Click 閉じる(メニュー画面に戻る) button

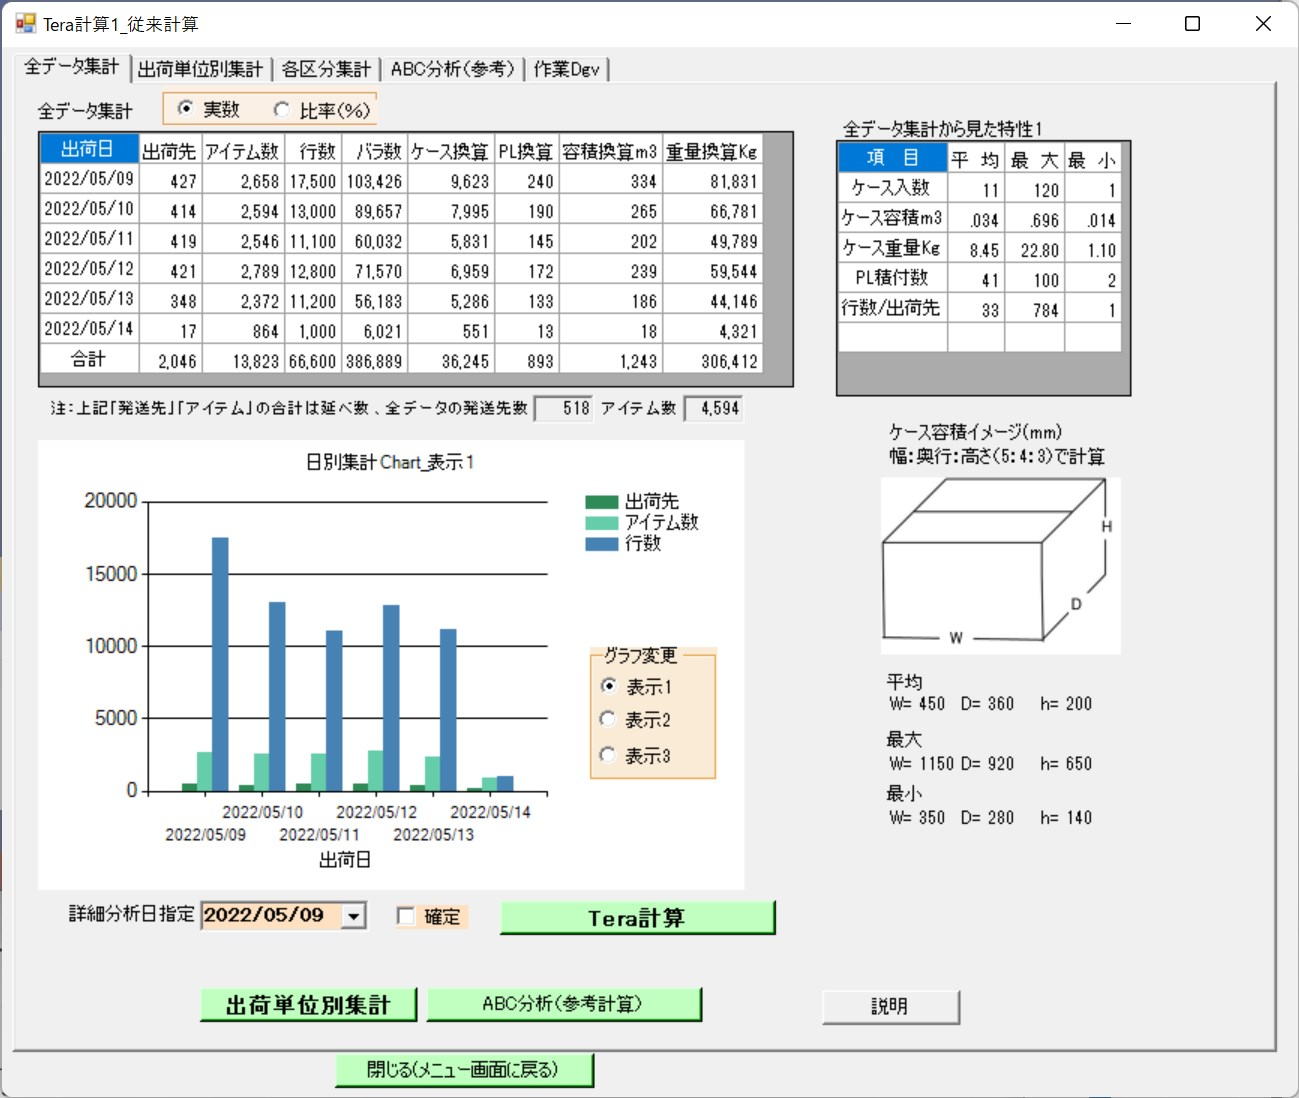click(x=464, y=1070)
